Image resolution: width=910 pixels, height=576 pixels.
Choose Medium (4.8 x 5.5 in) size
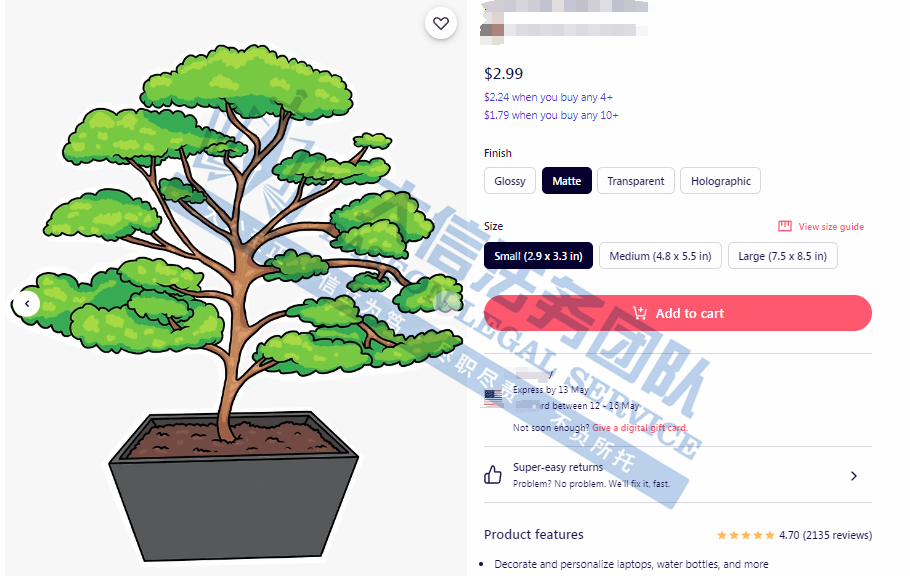660,255
